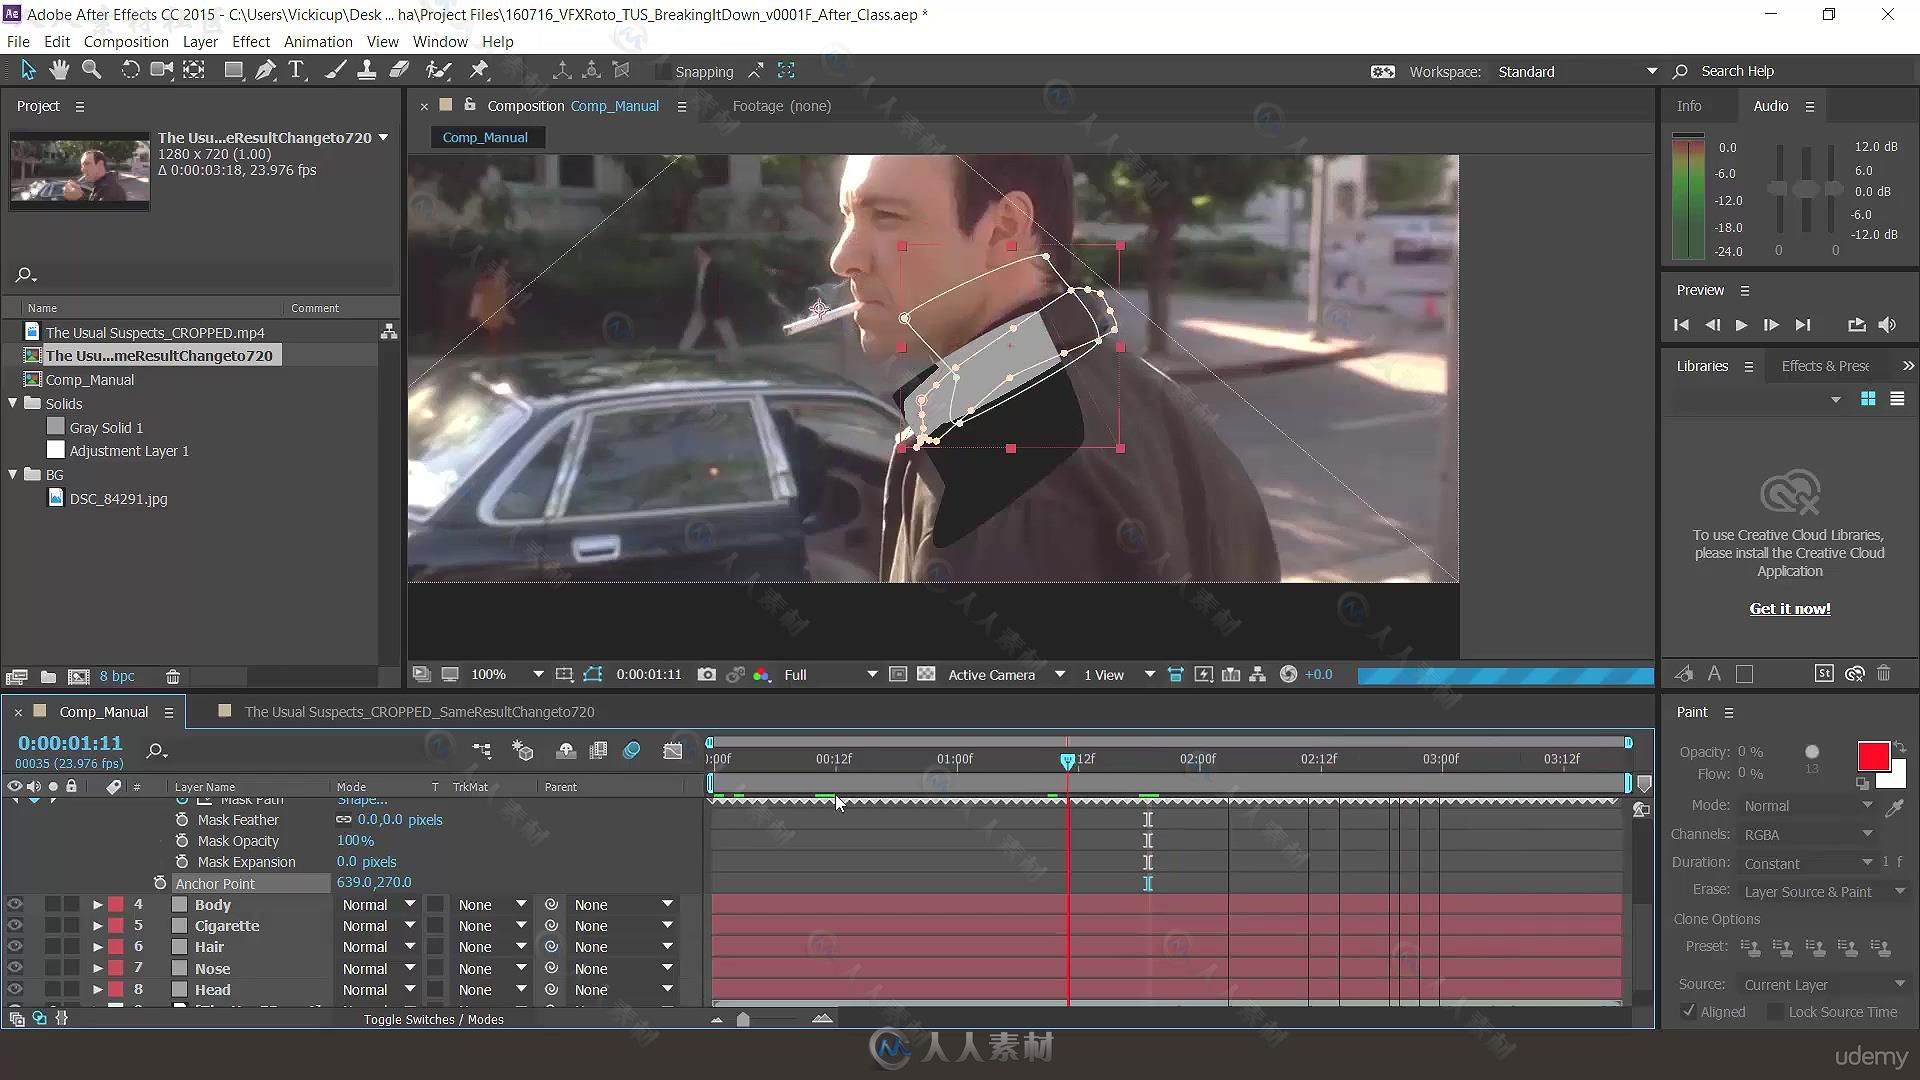1920x1080 pixels.
Task: Hide the Body layer eye toggle
Action: coord(14,904)
